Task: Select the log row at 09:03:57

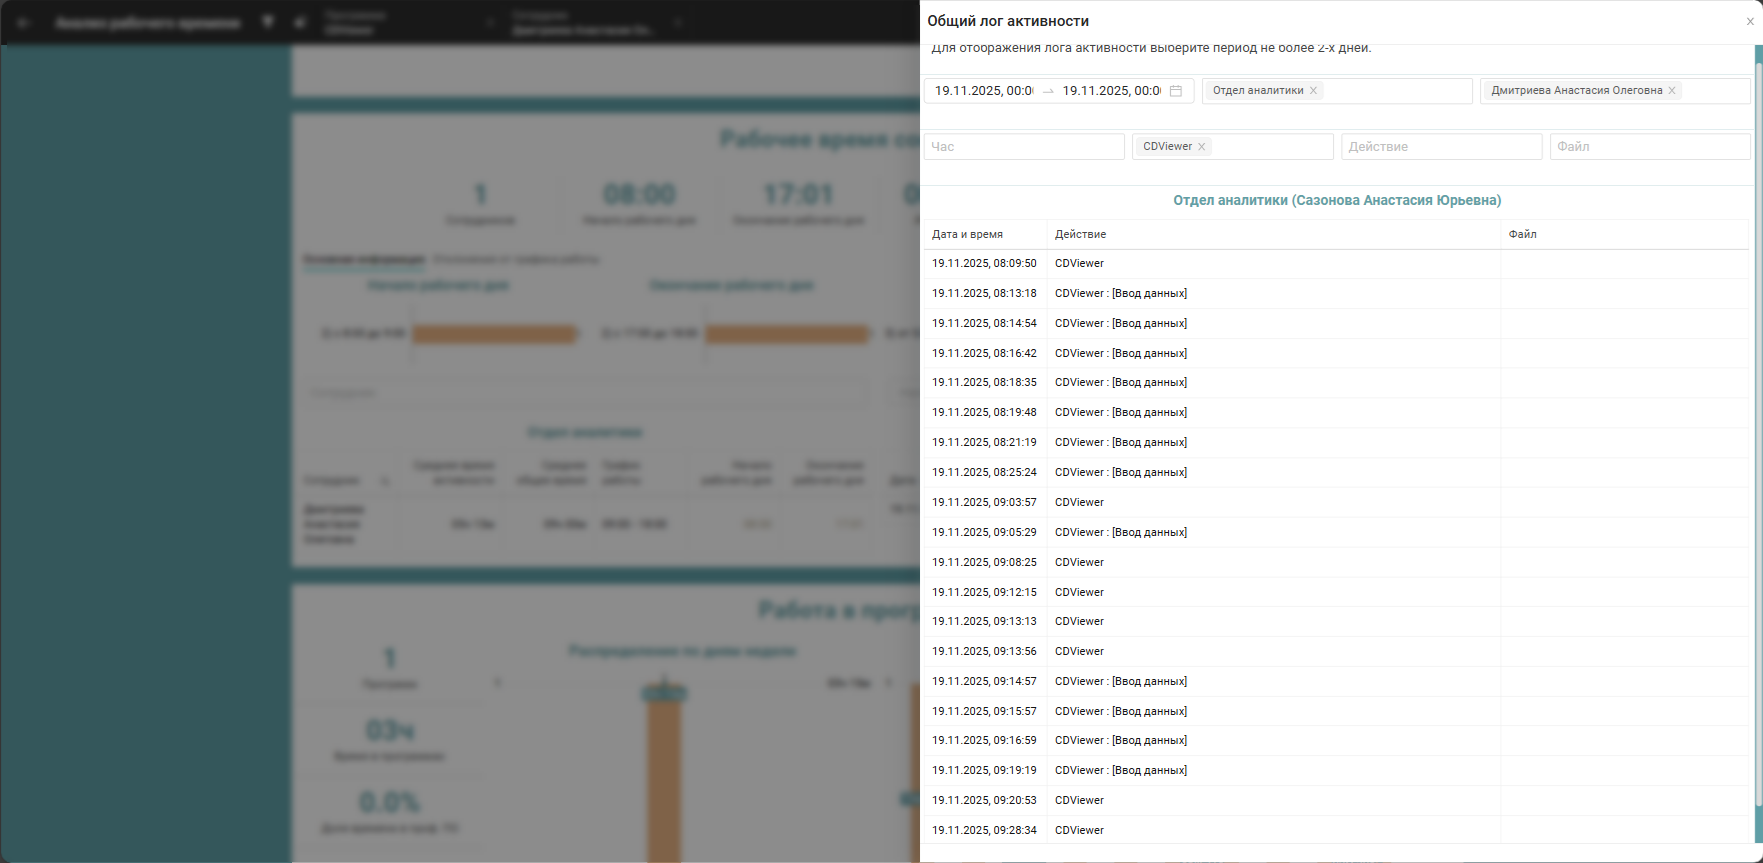Action: (1336, 503)
